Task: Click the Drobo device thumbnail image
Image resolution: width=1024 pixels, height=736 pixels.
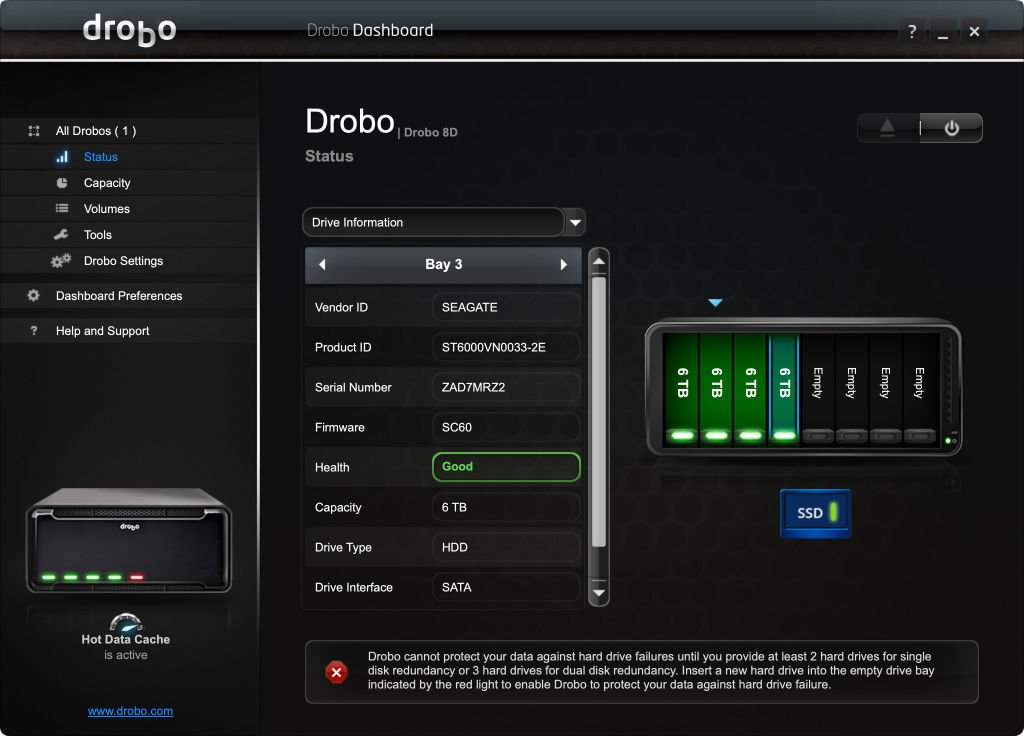Action: point(129,540)
